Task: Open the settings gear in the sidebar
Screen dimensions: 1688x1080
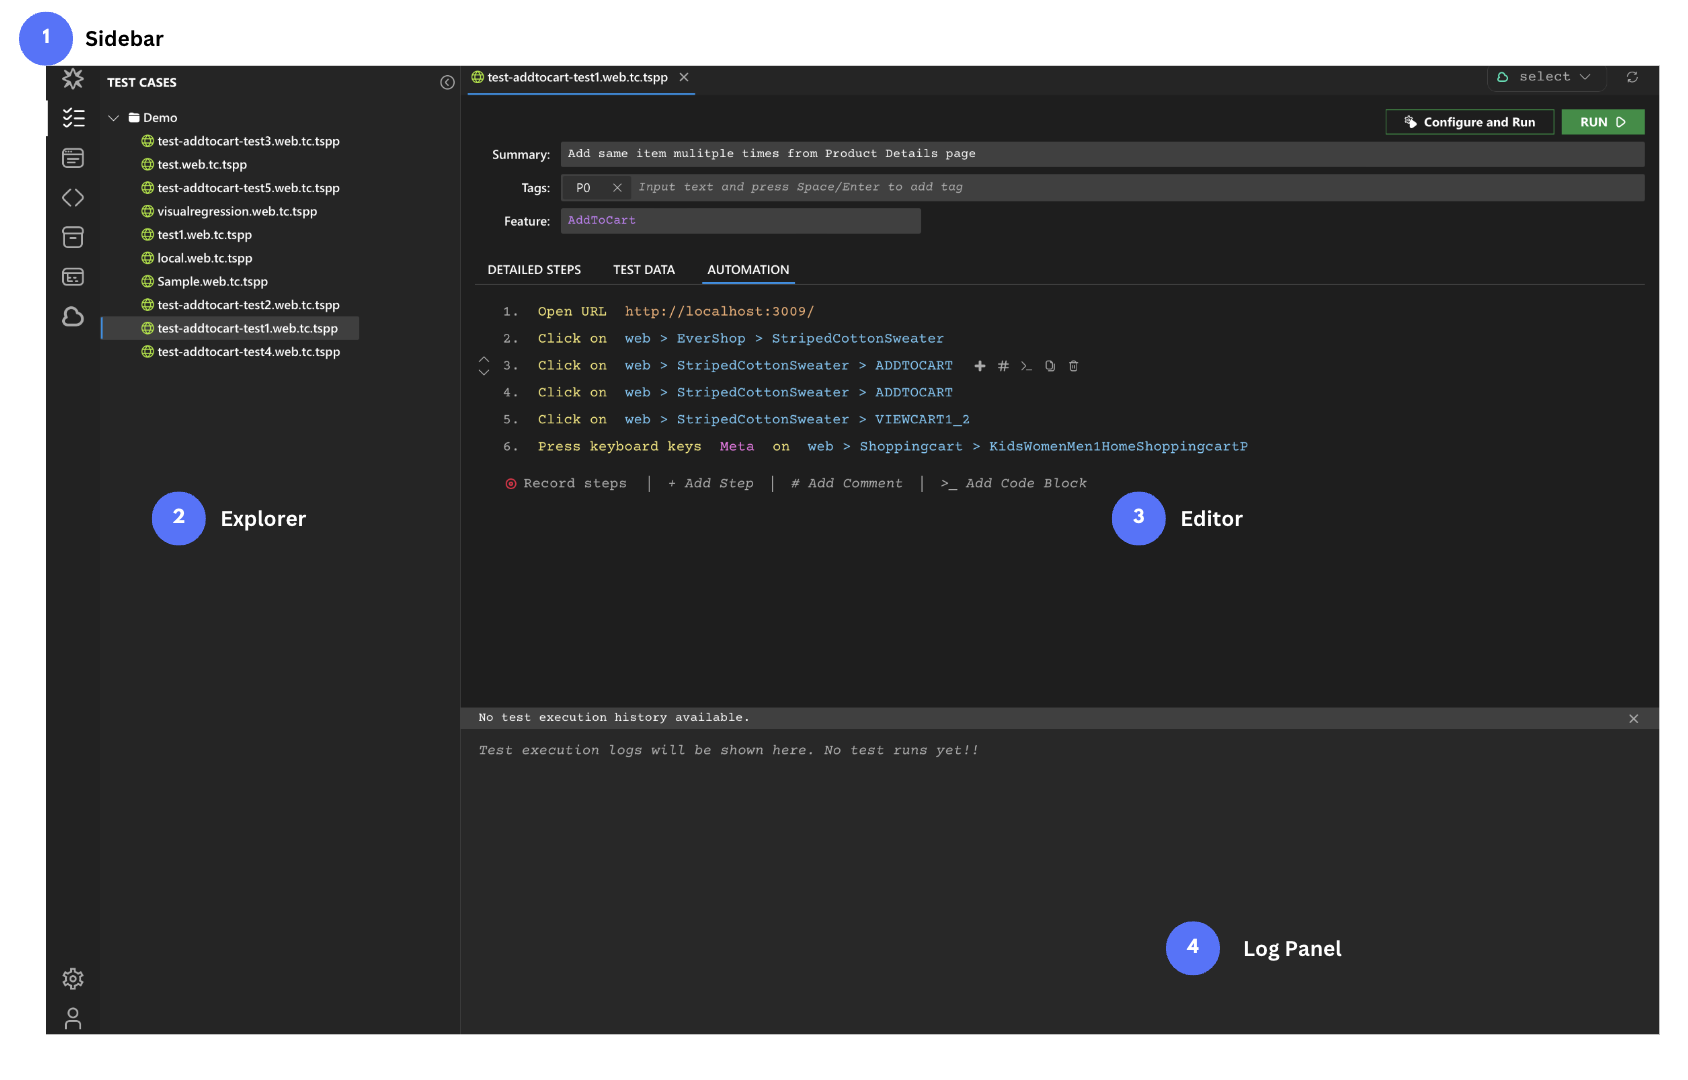Action: coord(73,978)
